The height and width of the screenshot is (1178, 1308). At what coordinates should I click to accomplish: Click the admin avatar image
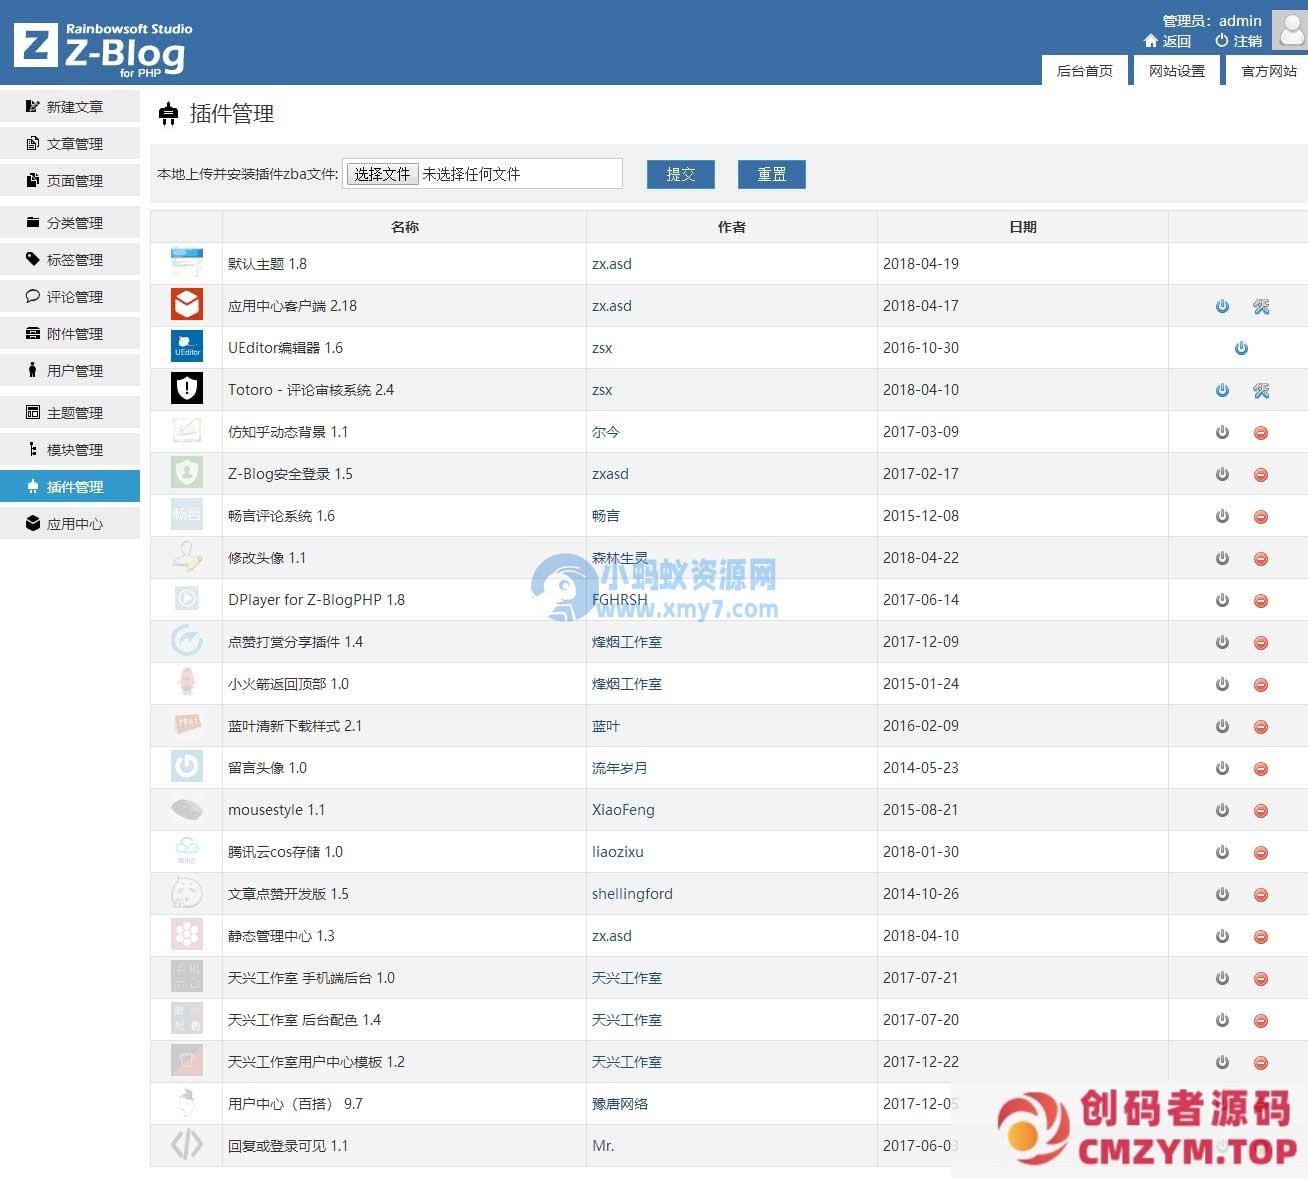point(1289,29)
